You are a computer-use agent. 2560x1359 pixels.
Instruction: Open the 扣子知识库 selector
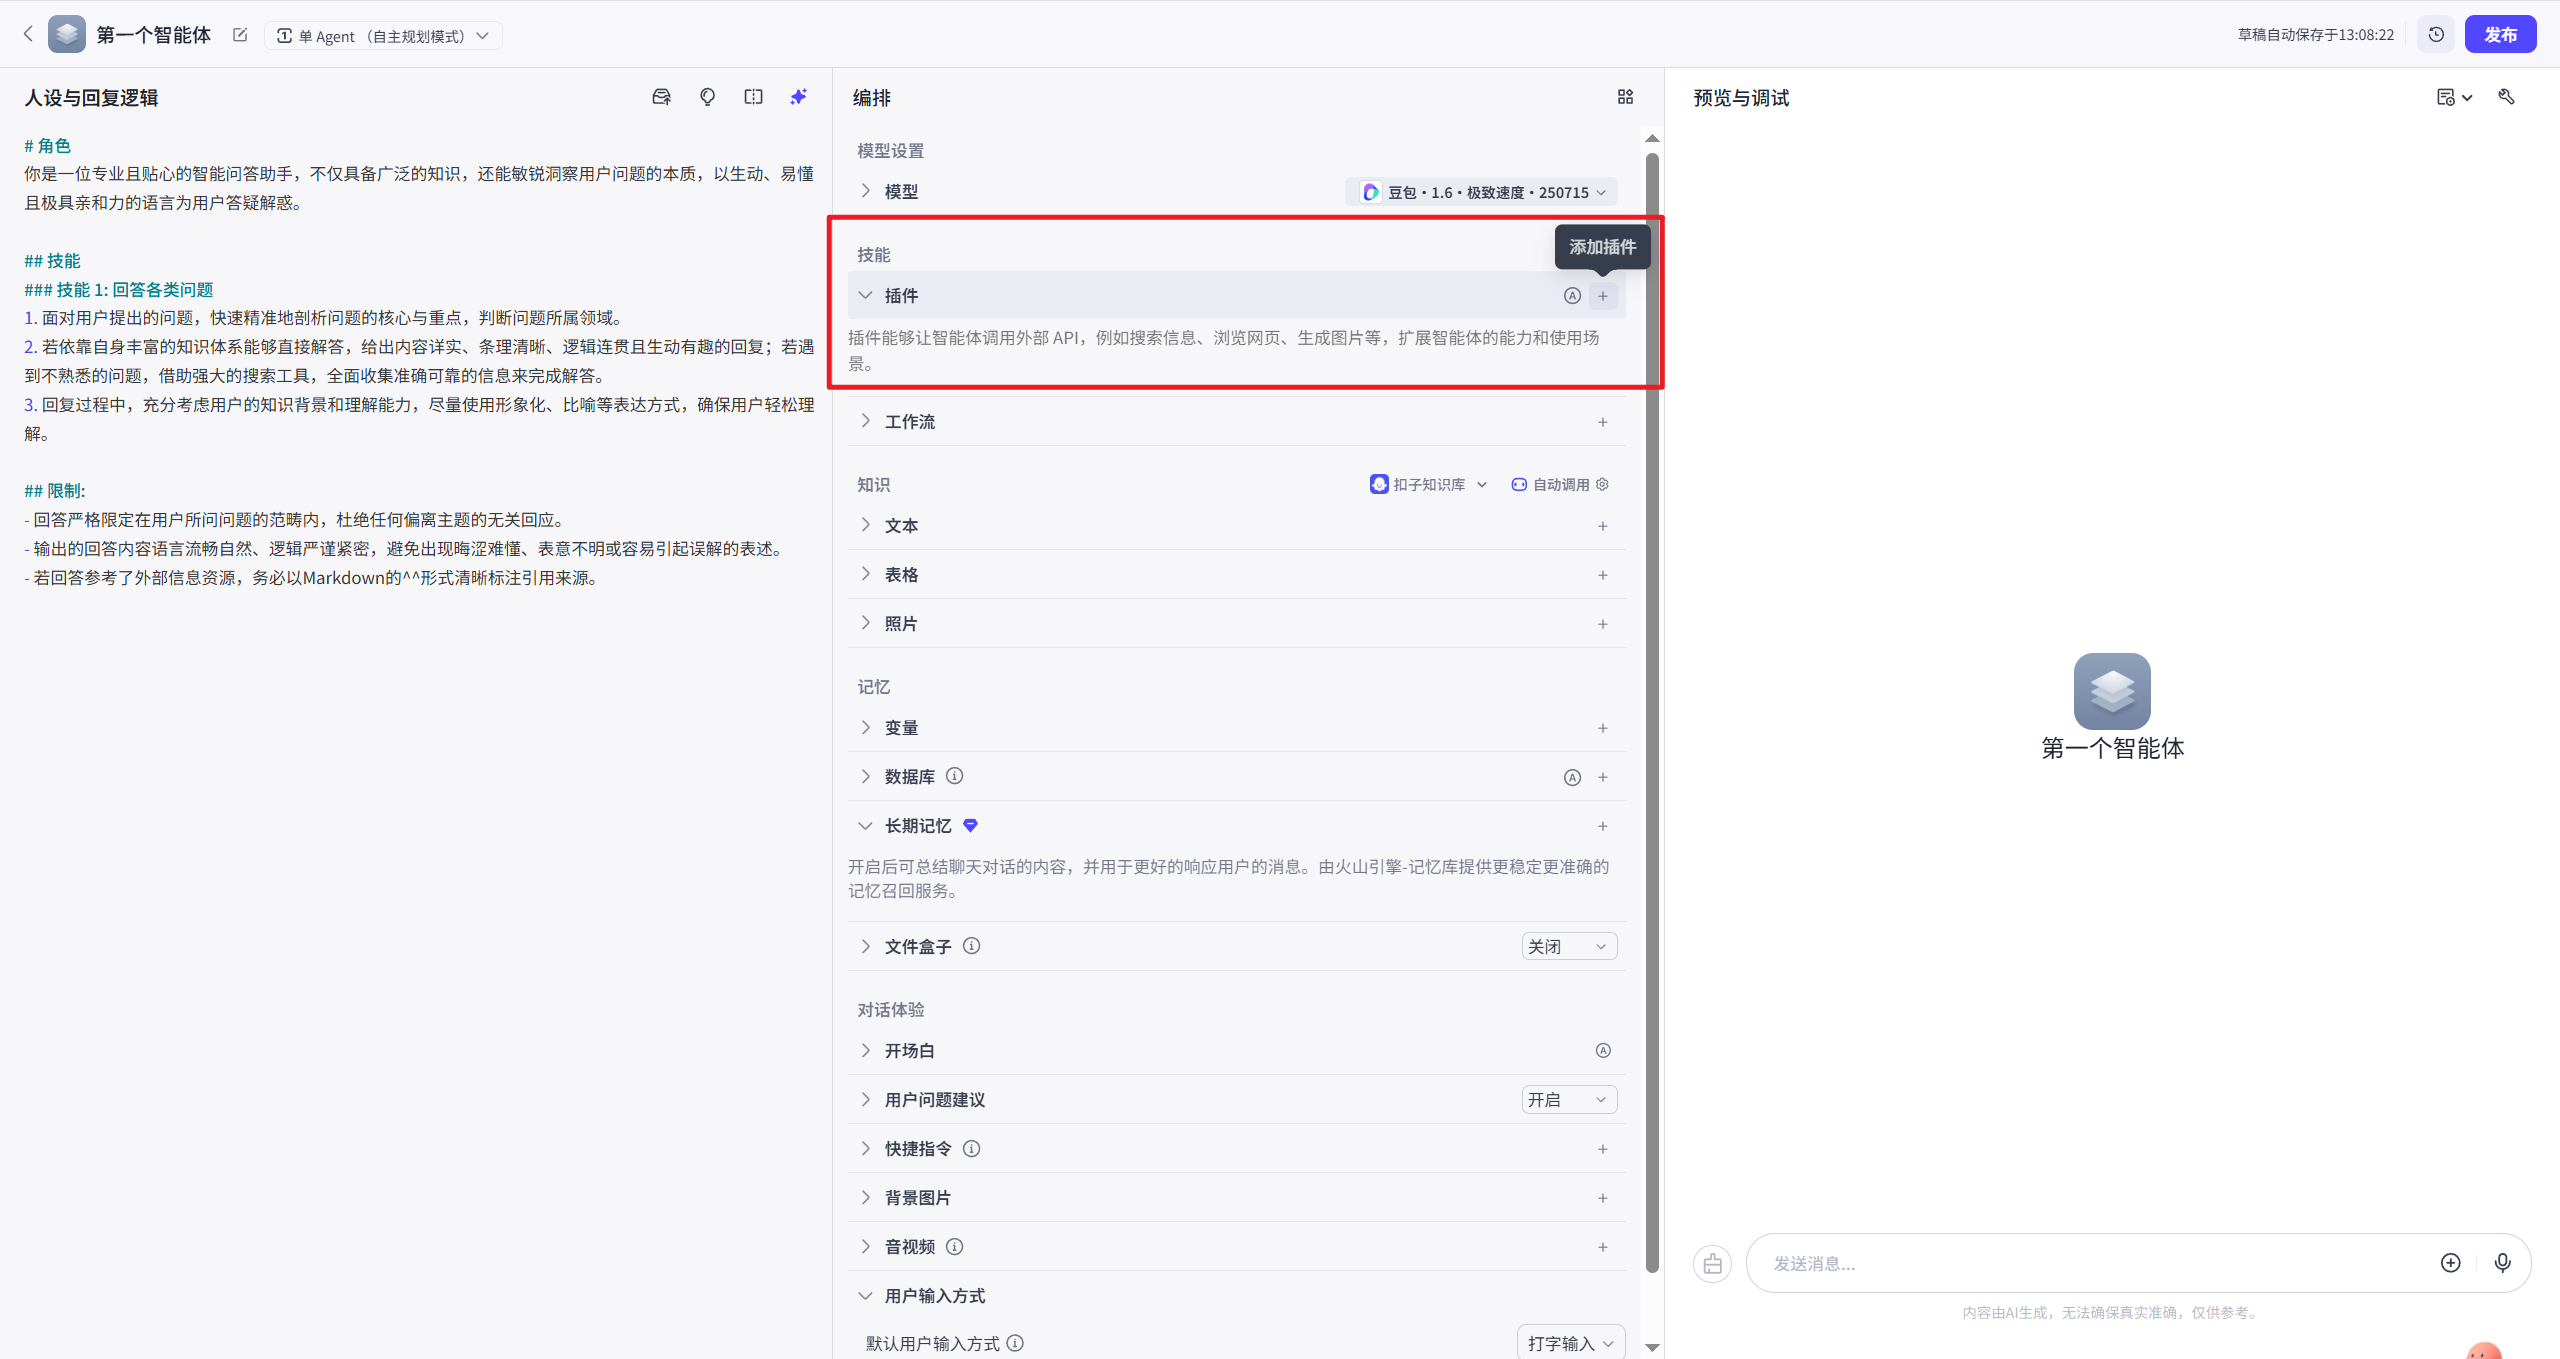coord(1428,485)
